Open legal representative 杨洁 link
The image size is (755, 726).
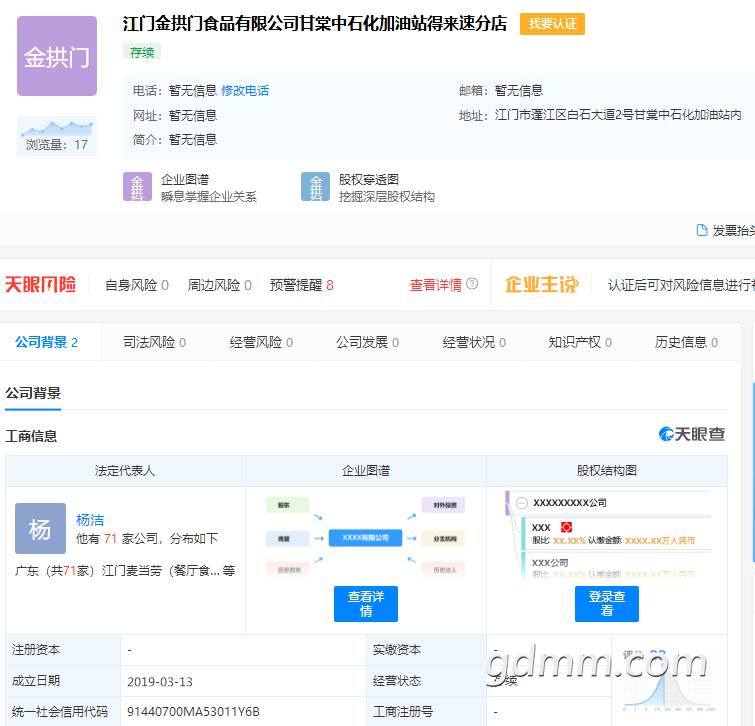[x=90, y=520]
